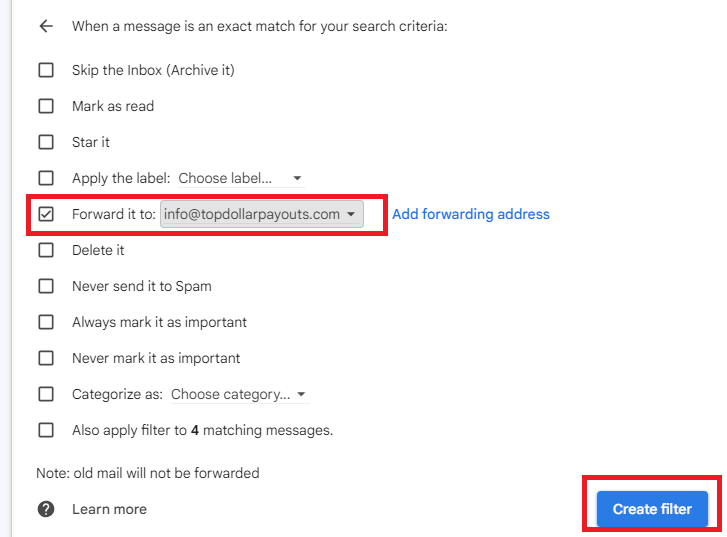Screen dimensions: 727x537
Task: Open the Choose label dropdown
Action: pyautogui.click(x=242, y=178)
